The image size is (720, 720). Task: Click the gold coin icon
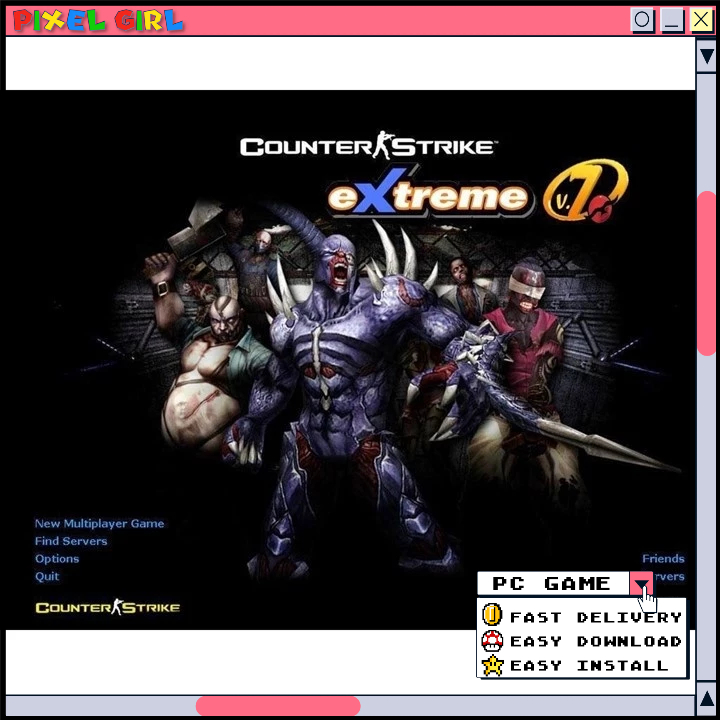pyautogui.click(x=492, y=615)
